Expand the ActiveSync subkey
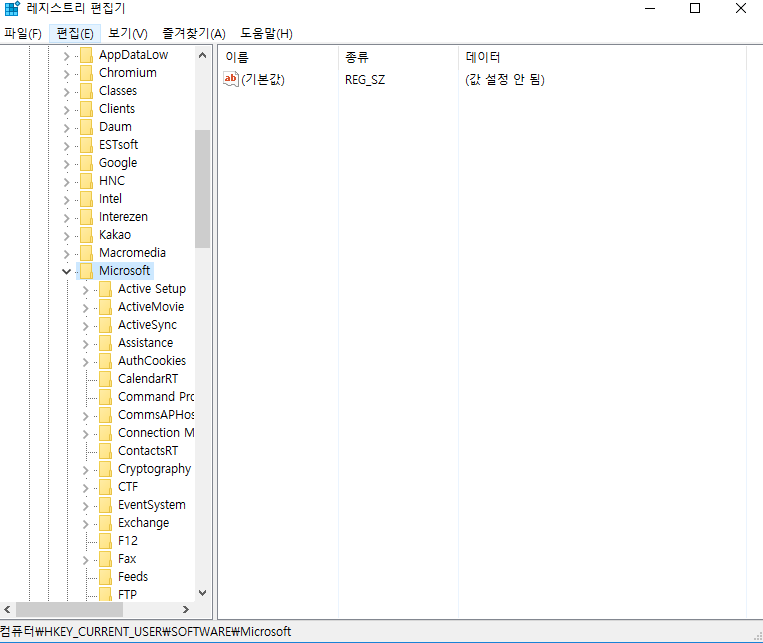Screen dimensions: 763x643 (86, 326)
